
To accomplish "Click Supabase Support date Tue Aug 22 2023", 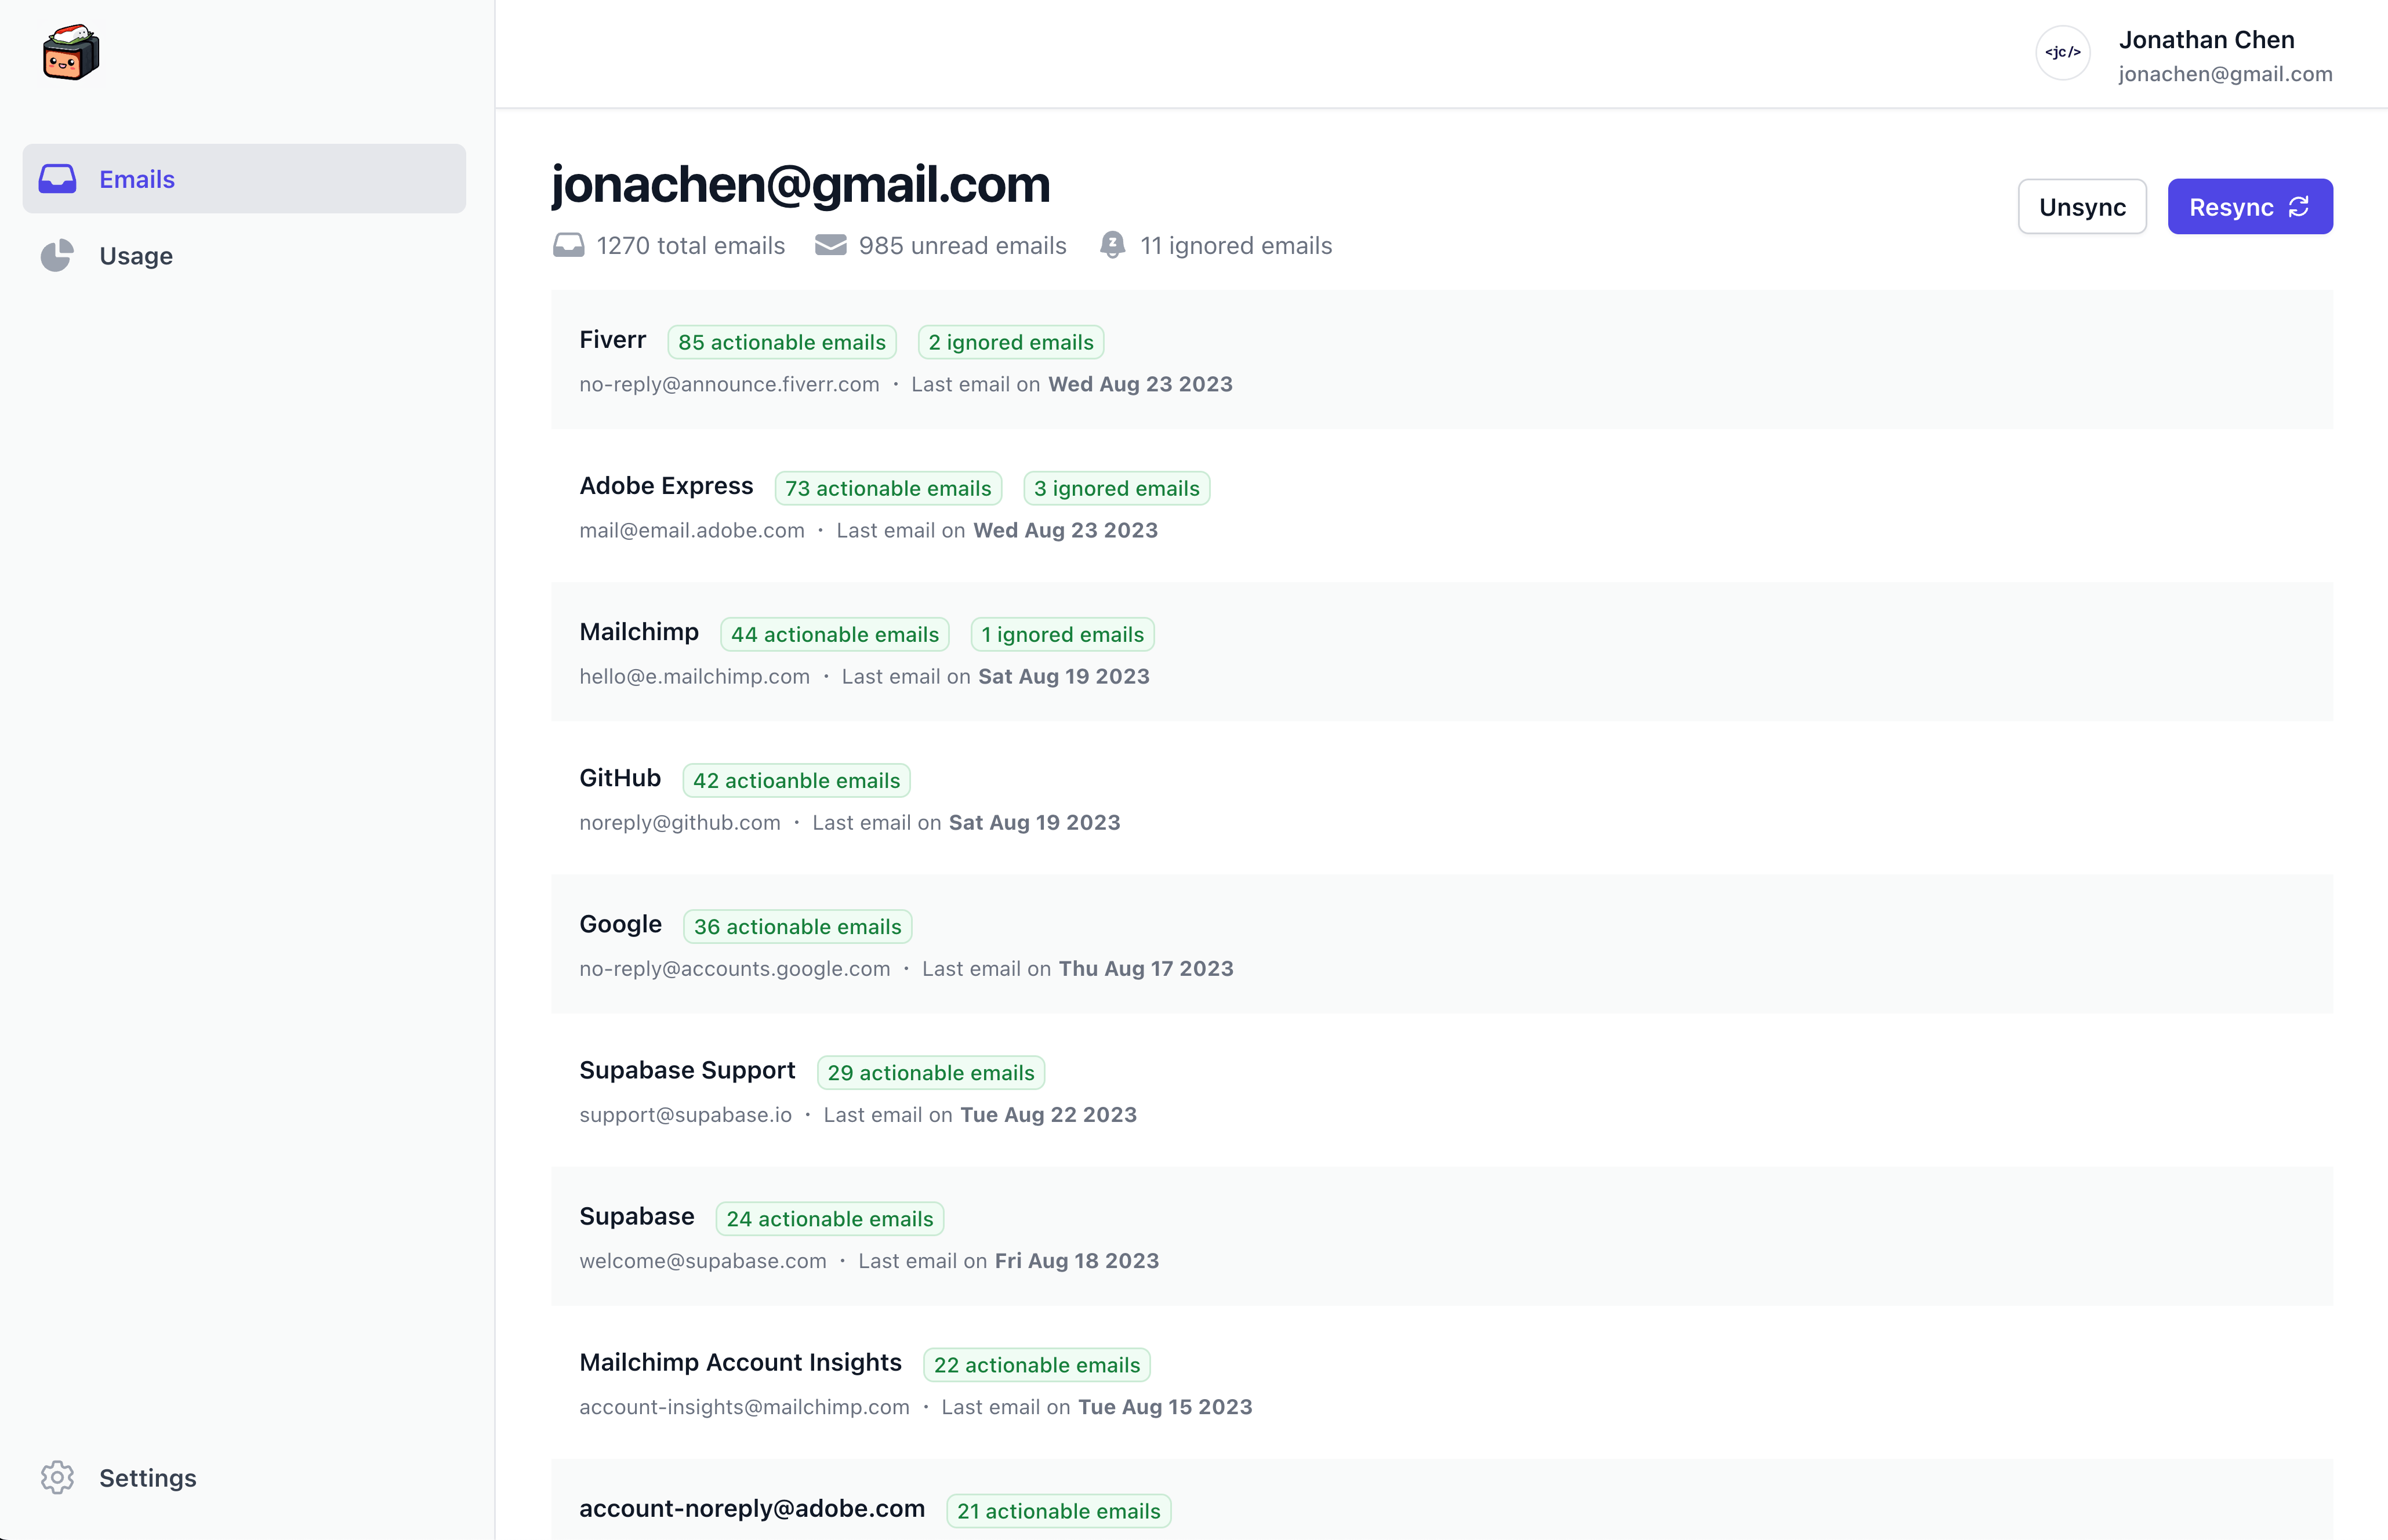I will [x=1049, y=1114].
